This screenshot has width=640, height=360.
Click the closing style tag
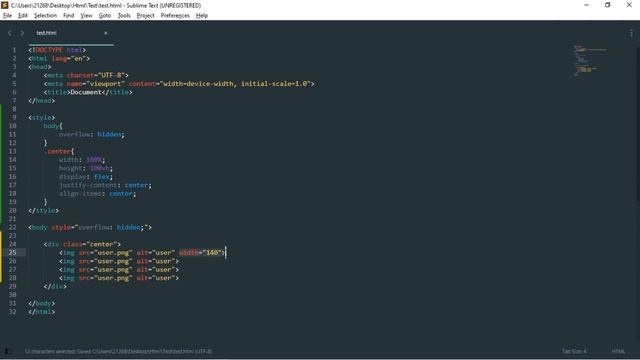pos(43,211)
